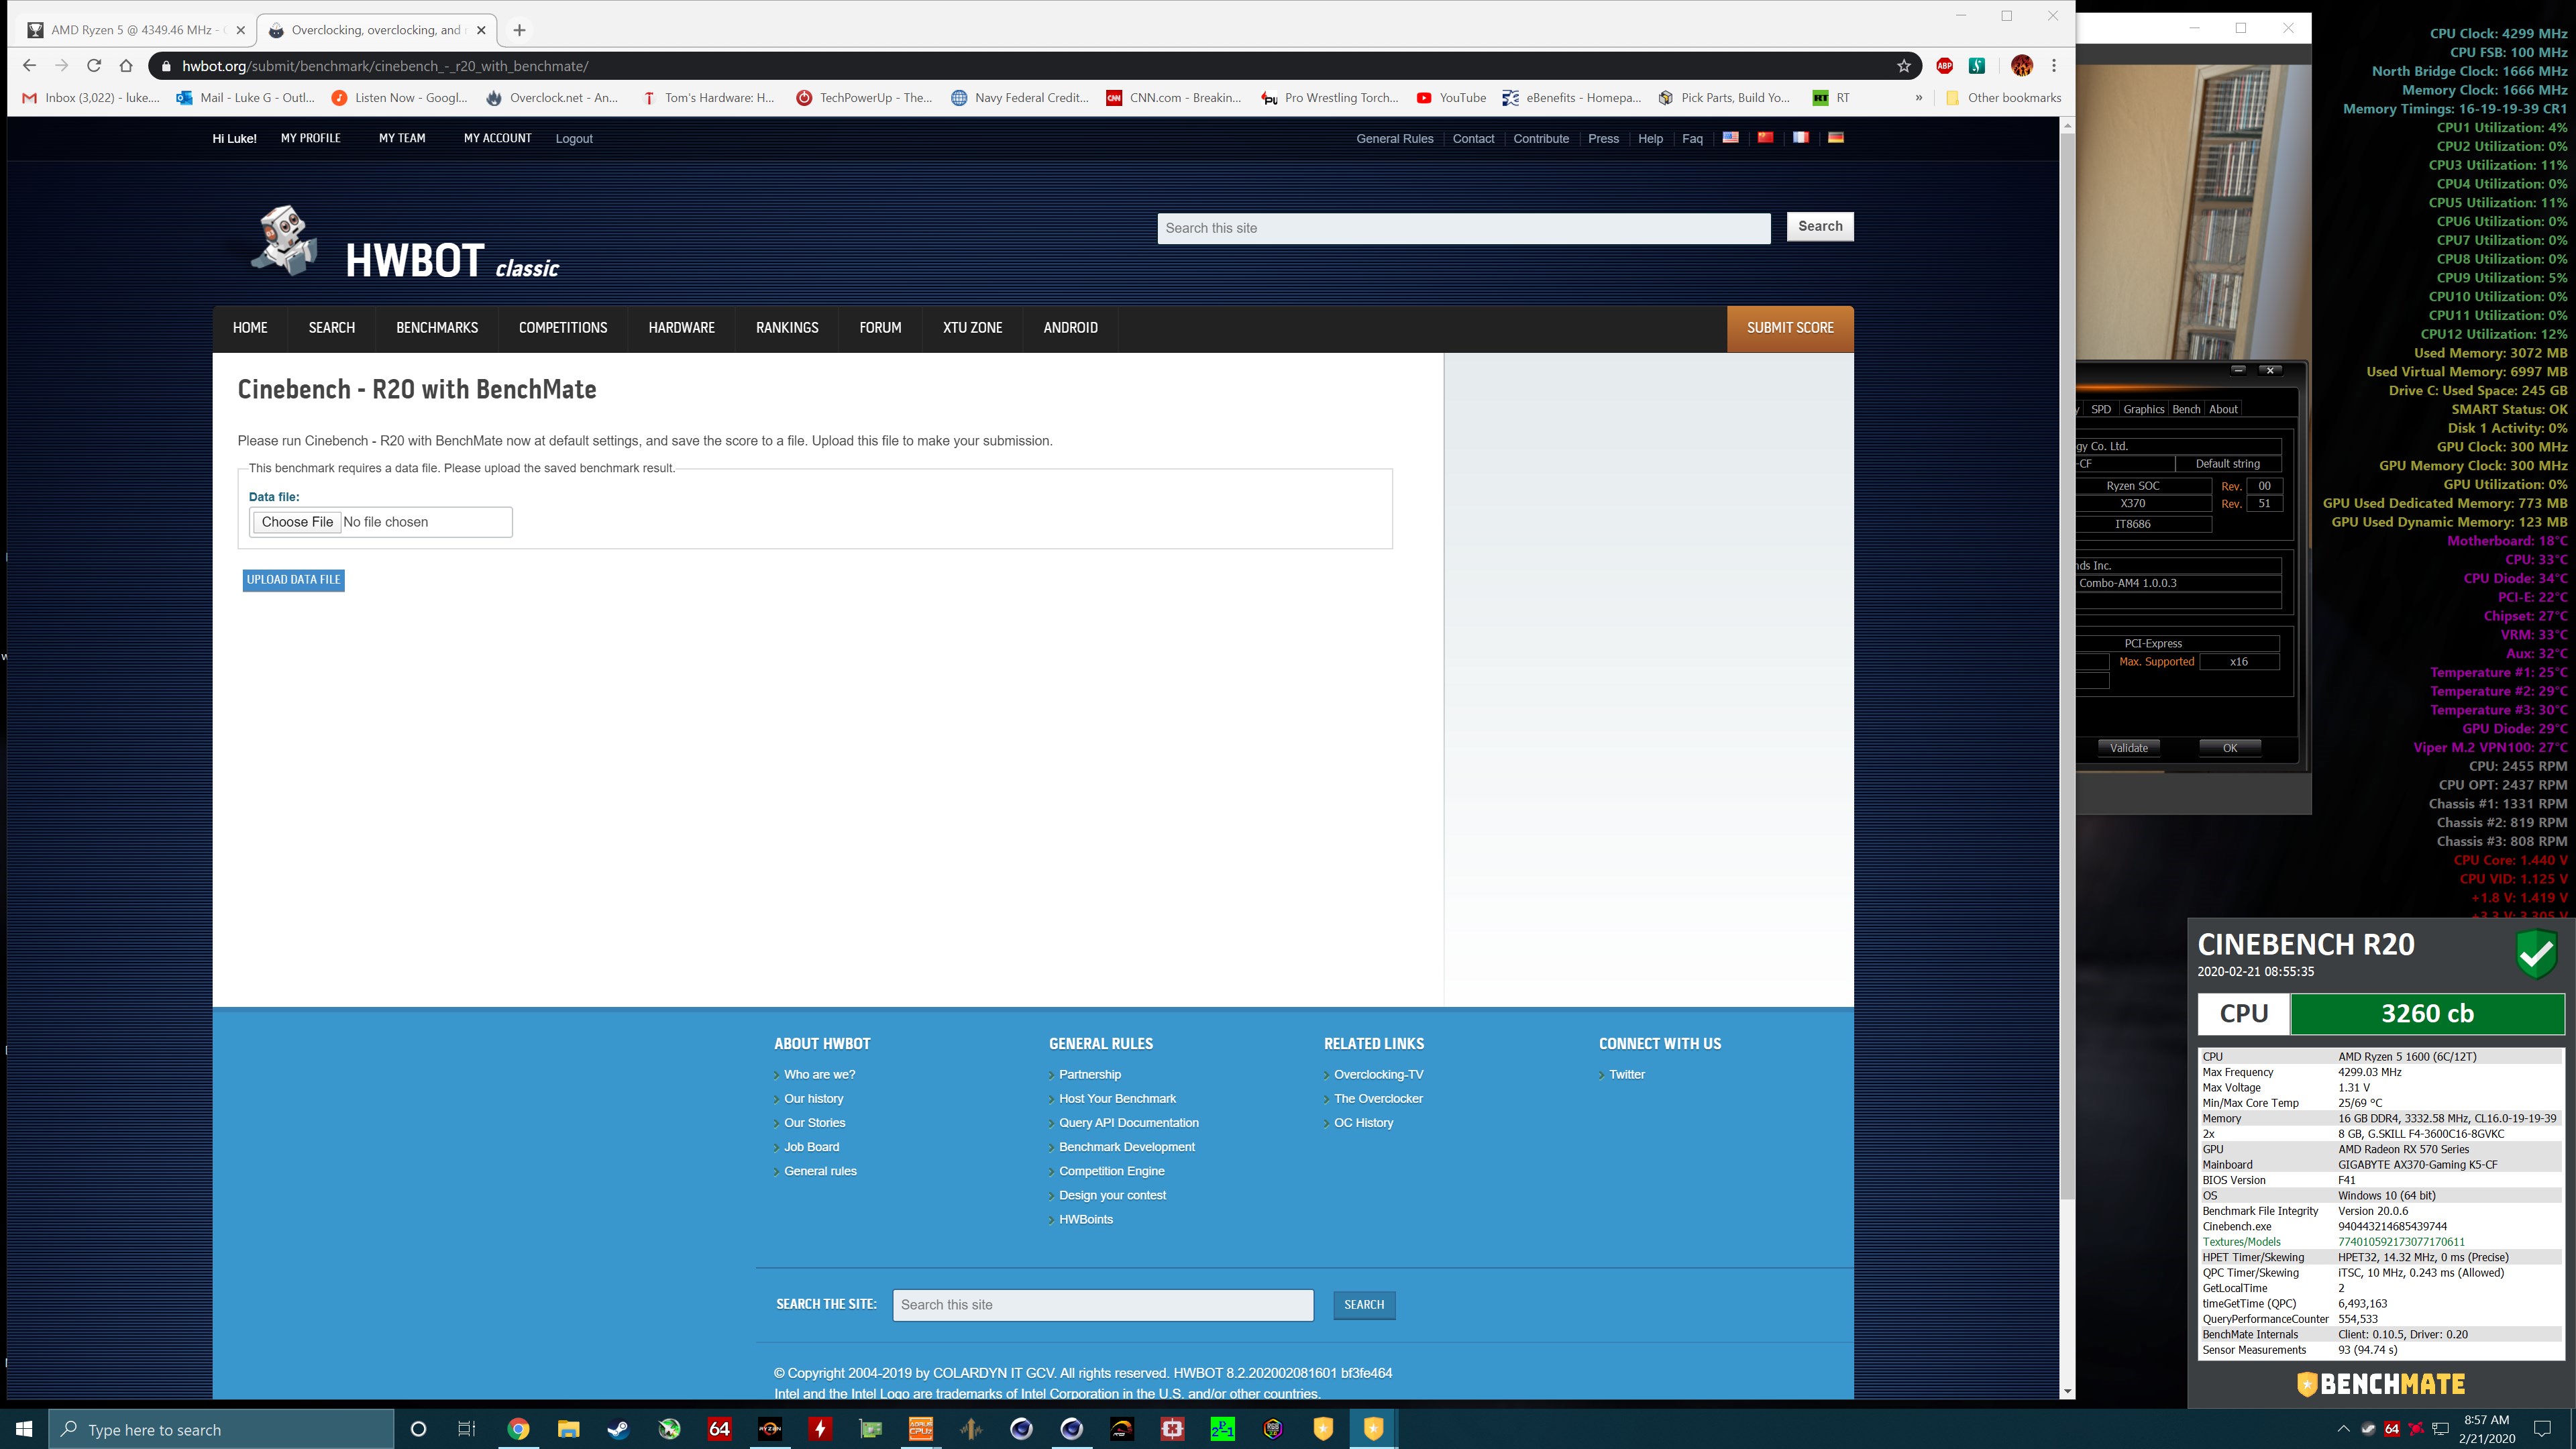Switch to the Graphics tab in CPU-Z
The height and width of the screenshot is (1449, 2576).
point(2143,409)
